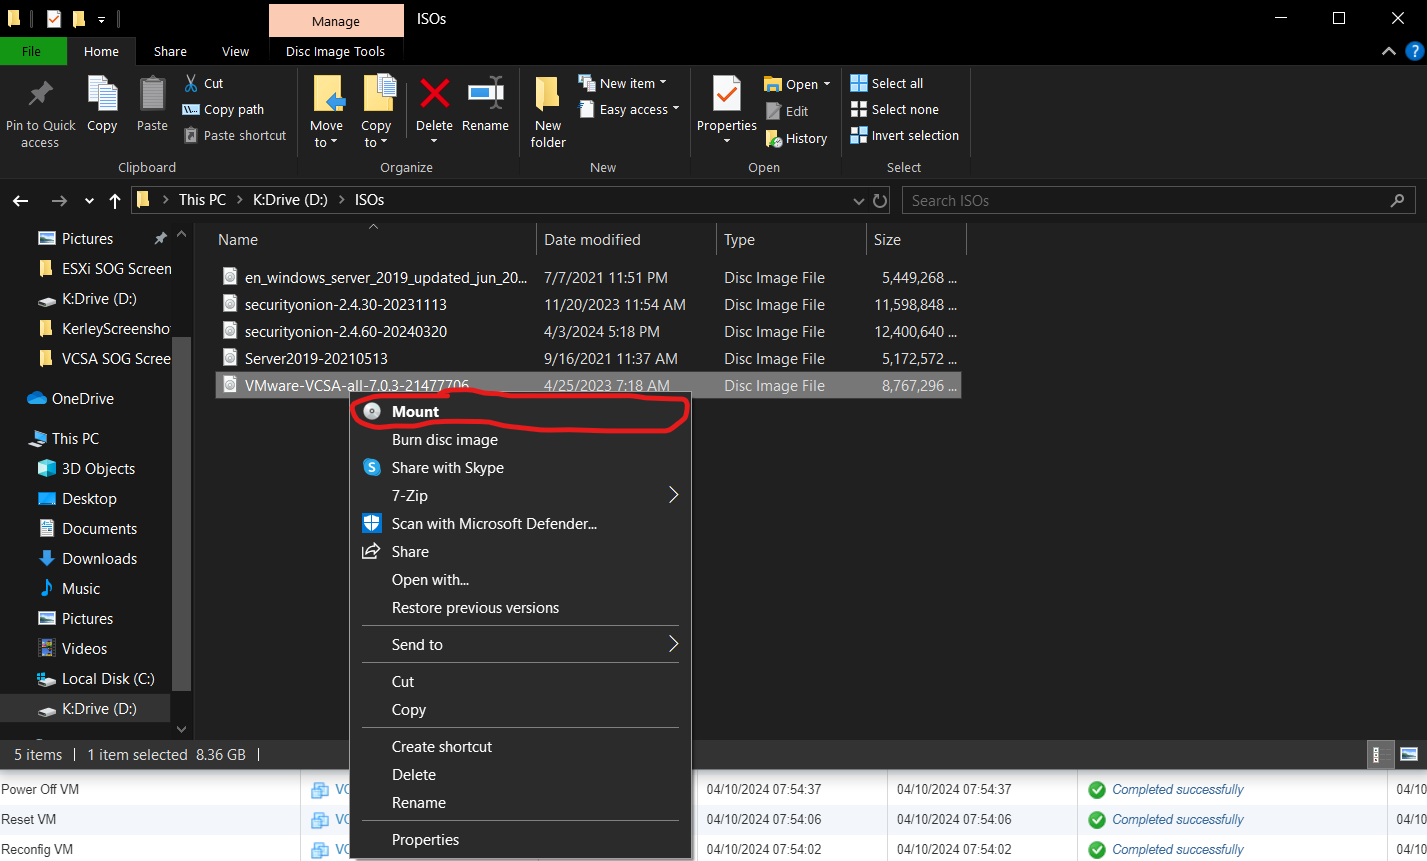Create a New folder from ribbon
The height and width of the screenshot is (861, 1427).
[x=548, y=112]
